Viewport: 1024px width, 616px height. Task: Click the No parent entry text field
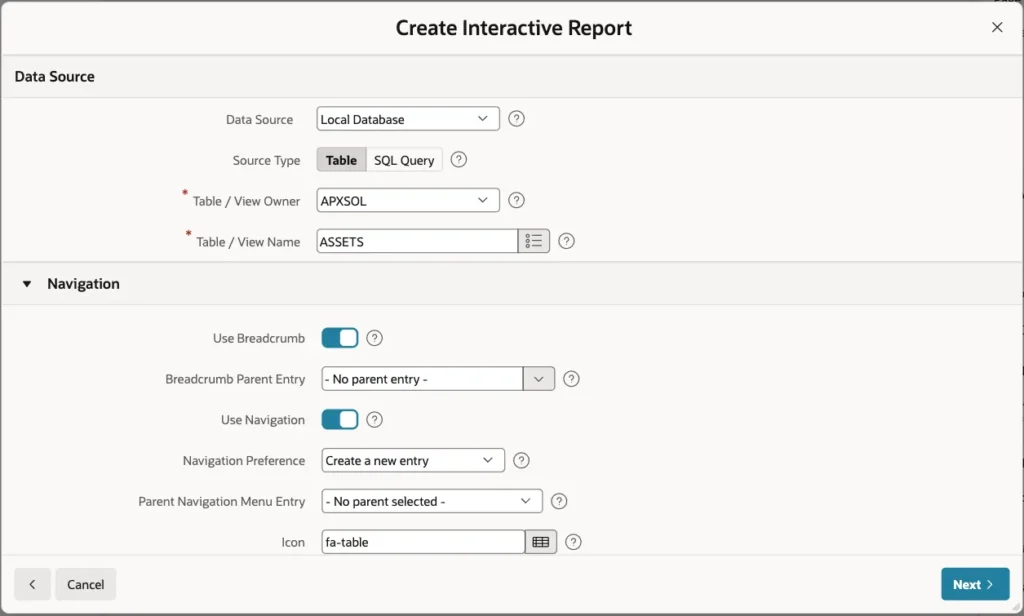[422, 379]
